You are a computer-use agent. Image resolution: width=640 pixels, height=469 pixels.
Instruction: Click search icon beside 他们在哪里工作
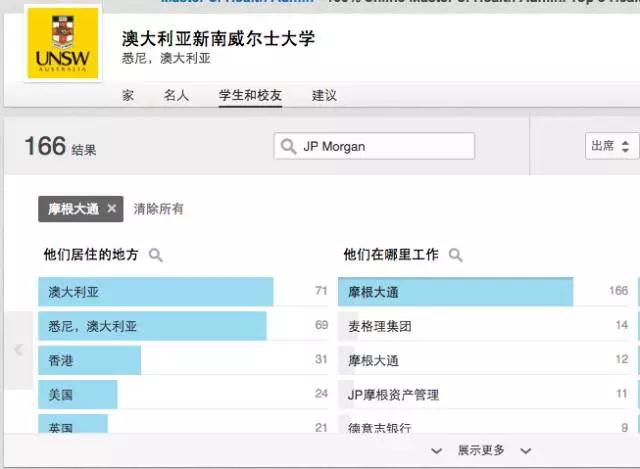tap(456, 256)
